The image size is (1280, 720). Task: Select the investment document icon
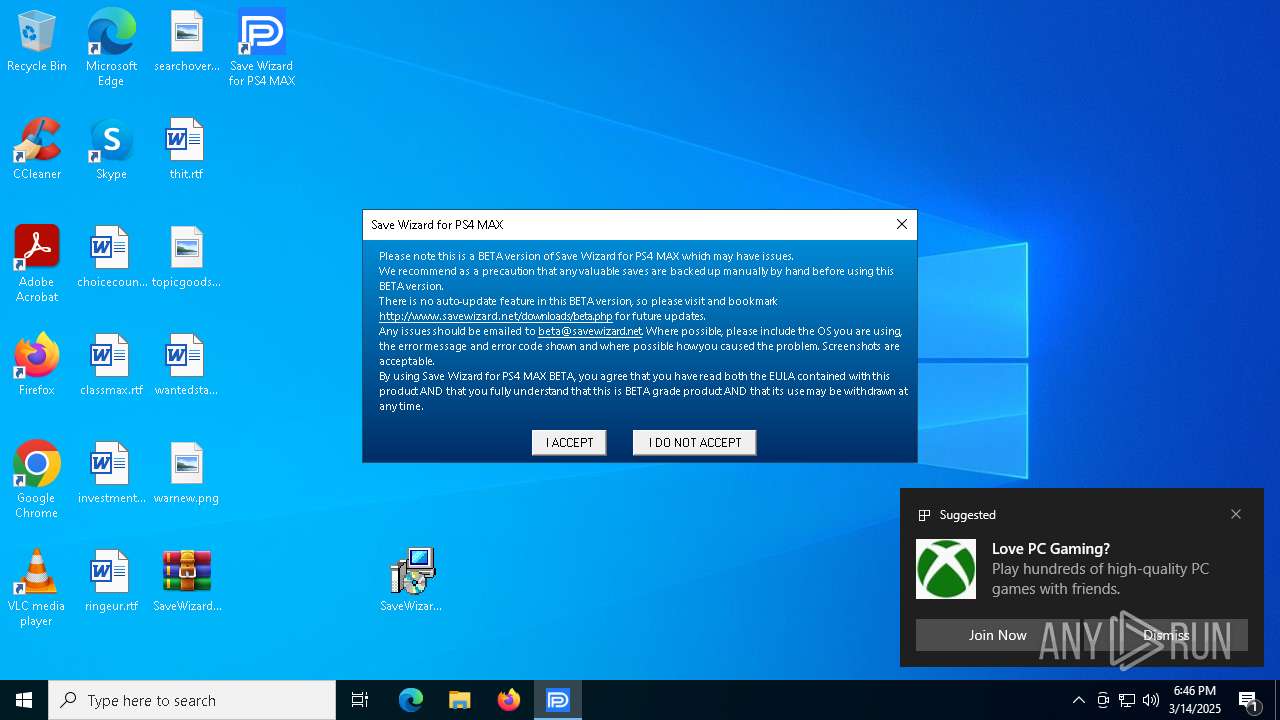[111, 474]
